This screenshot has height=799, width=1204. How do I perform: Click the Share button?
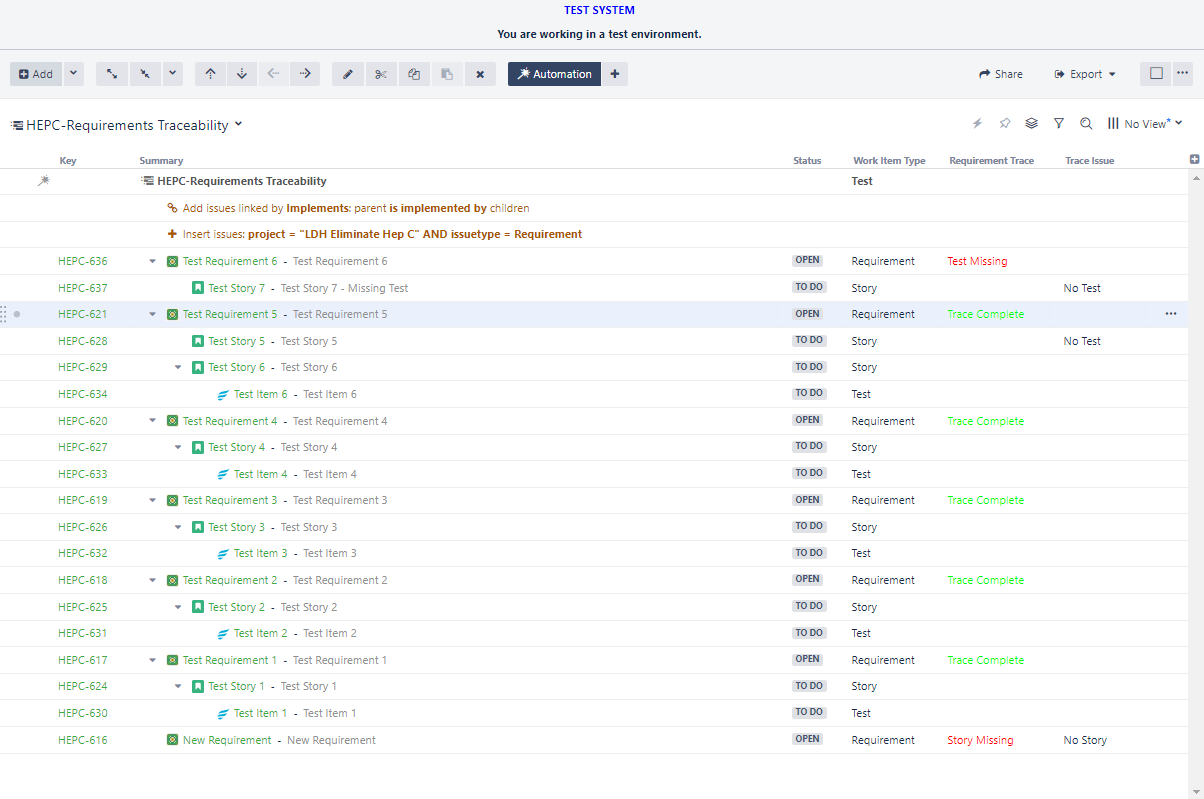1000,74
